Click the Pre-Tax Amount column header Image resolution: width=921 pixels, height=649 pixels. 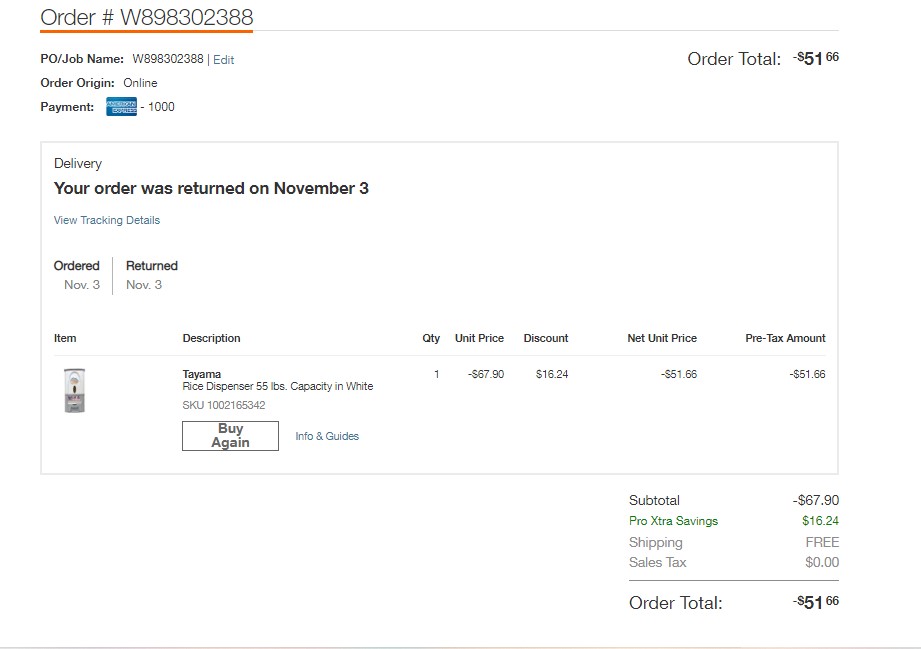point(785,338)
